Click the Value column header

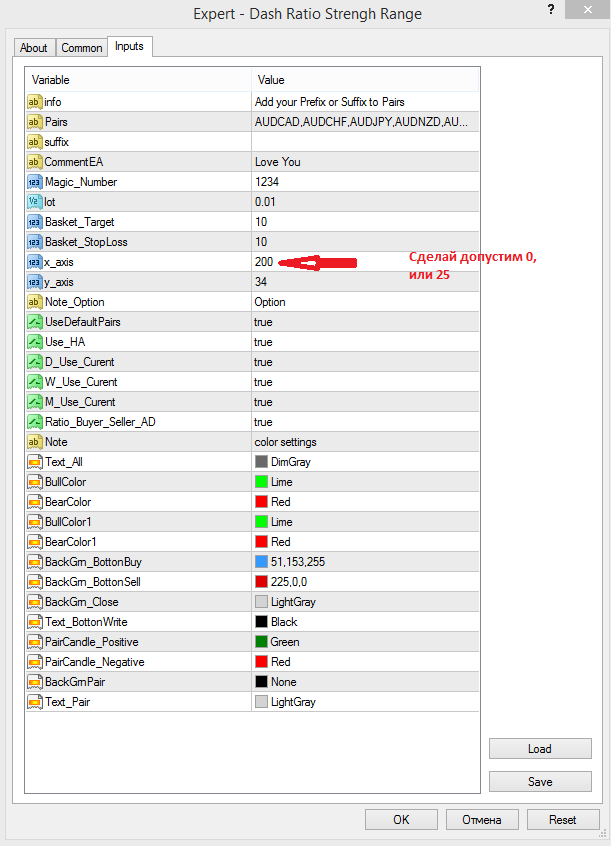(x=365, y=80)
